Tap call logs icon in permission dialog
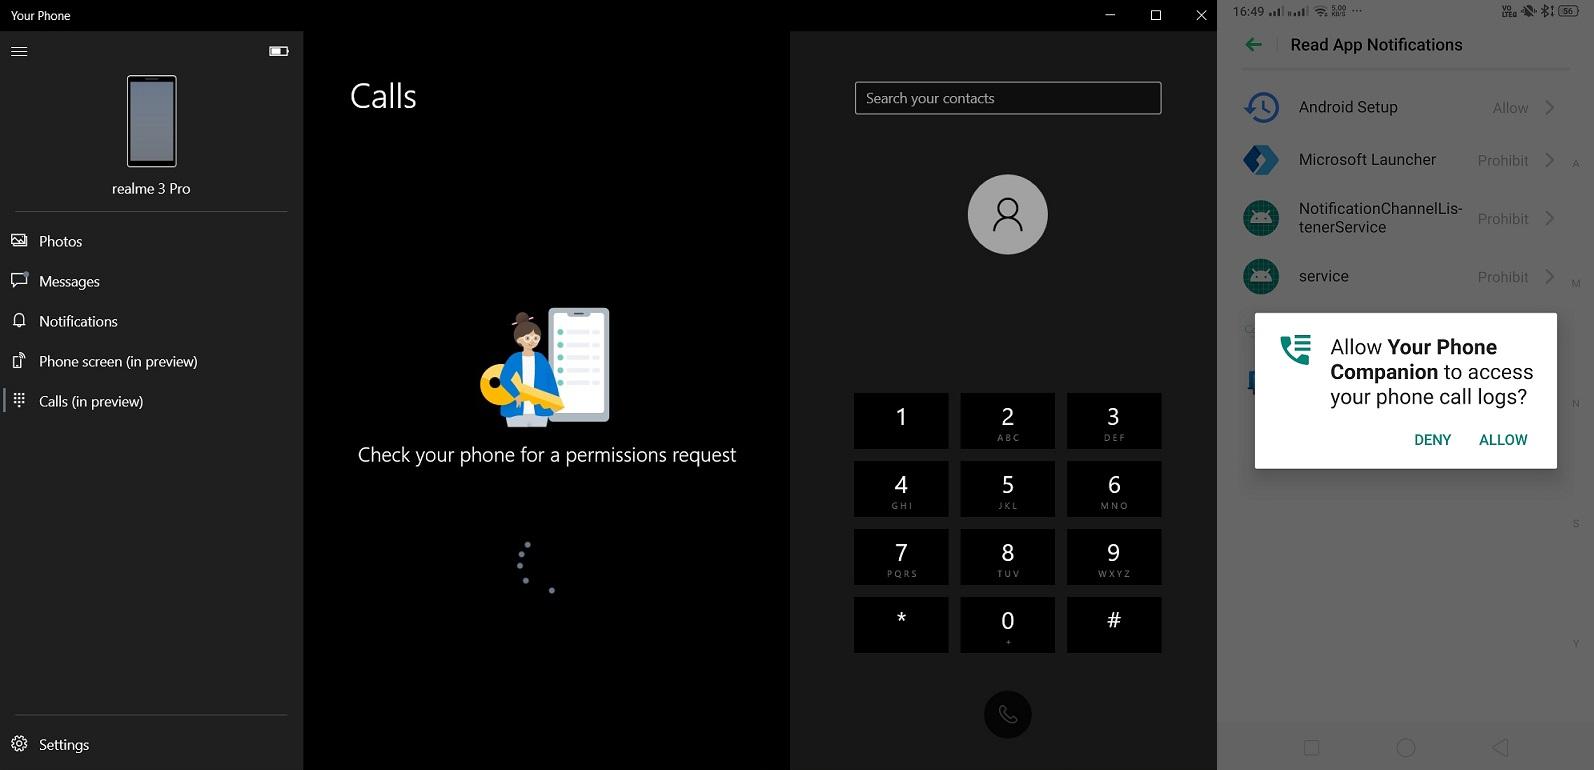The height and width of the screenshot is (770, 1594). [1295, 349]
